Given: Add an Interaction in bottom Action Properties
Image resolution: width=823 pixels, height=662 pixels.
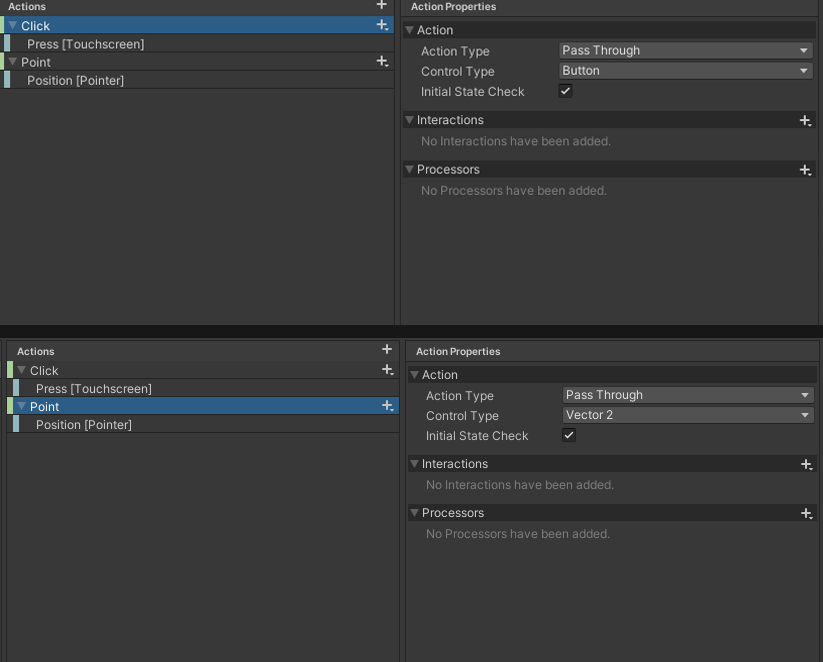Looking at the screenshot, I should tap(807, 464).
